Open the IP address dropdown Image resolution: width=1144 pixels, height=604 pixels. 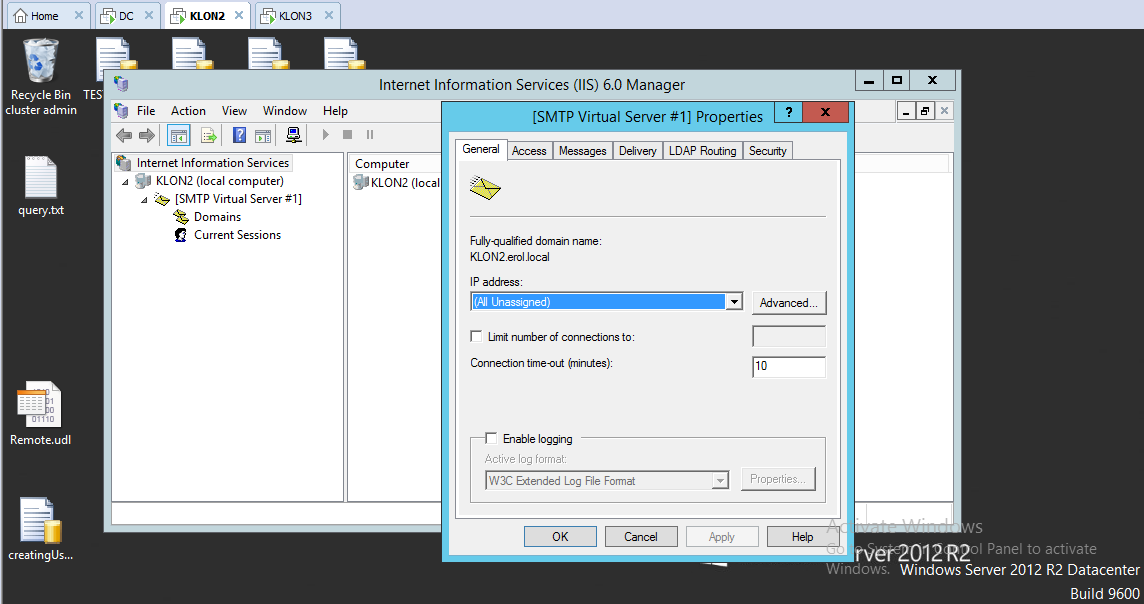(x=735, y=302)
